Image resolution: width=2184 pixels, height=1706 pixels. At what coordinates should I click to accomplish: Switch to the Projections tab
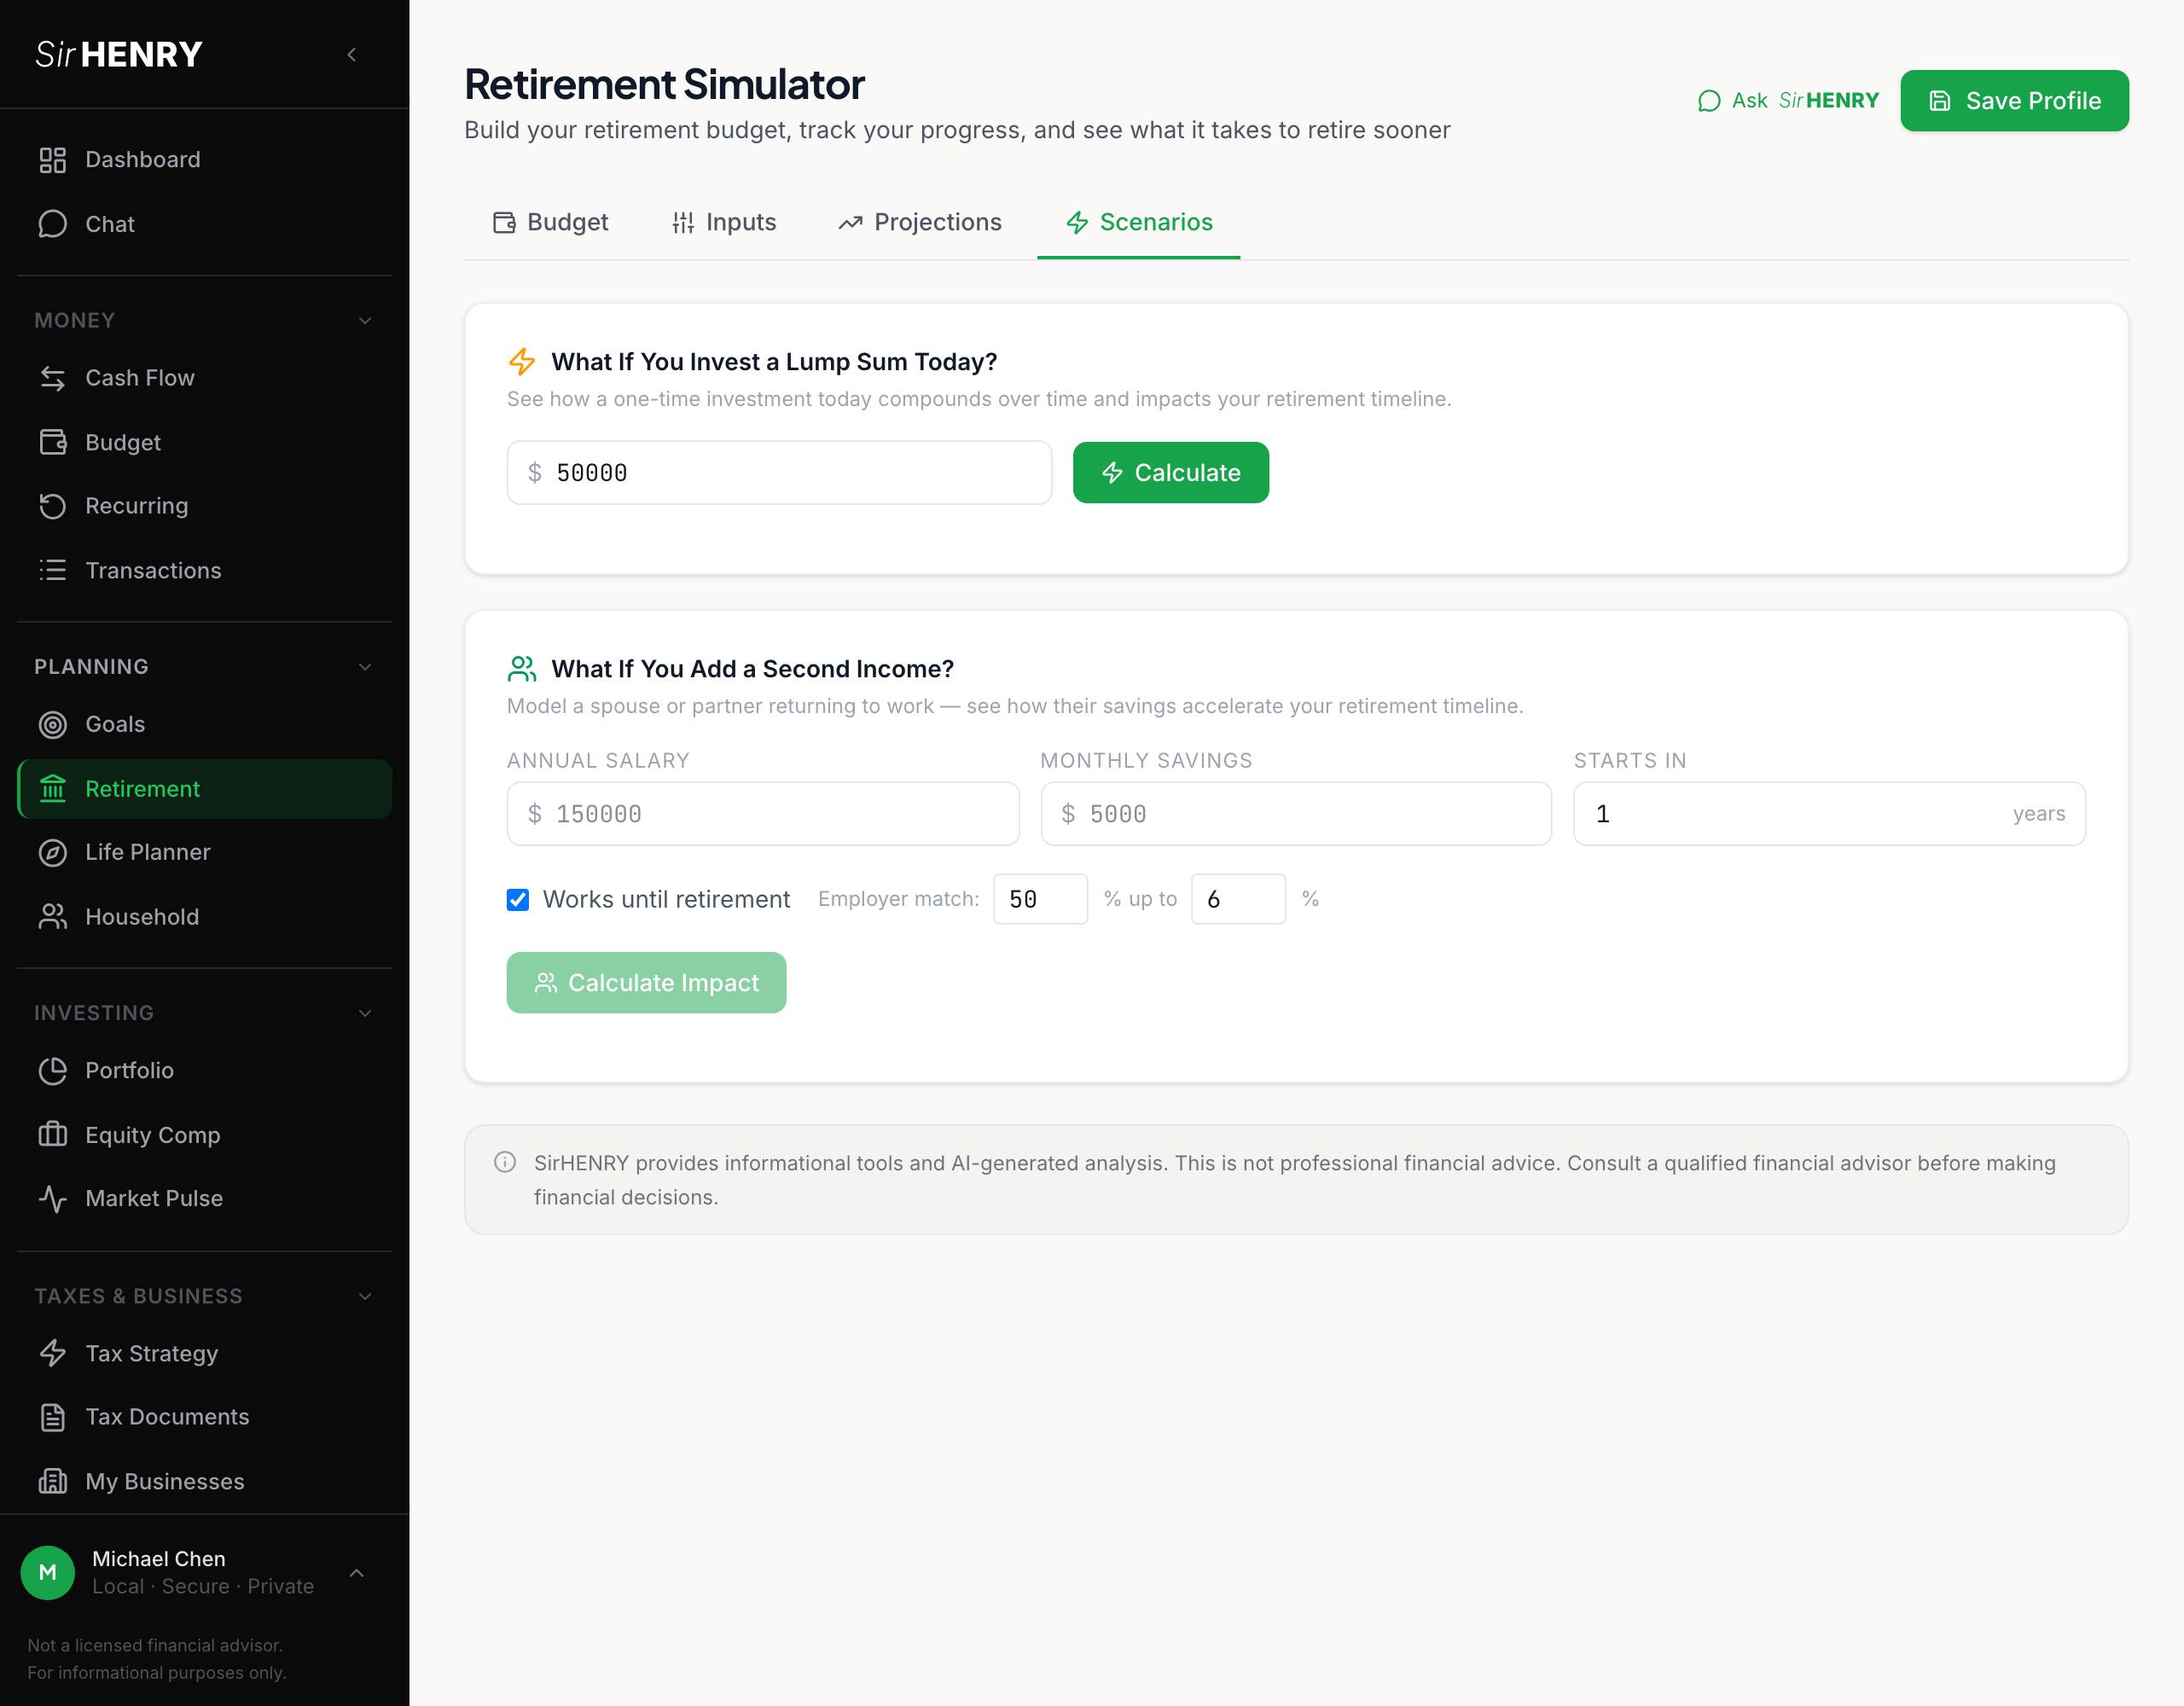(x=919, y=222)
